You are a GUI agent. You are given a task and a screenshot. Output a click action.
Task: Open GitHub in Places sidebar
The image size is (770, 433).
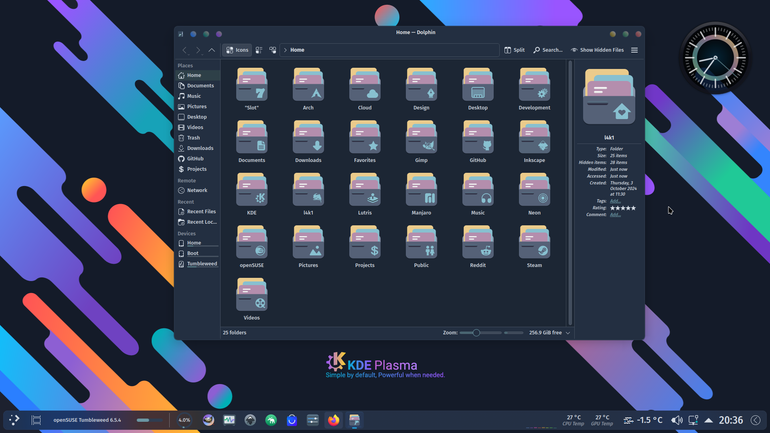point(198,159)
